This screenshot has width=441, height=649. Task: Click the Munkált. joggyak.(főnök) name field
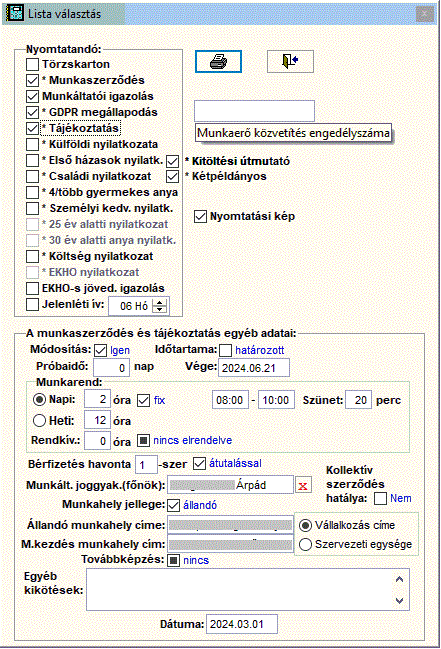[230, 485]
